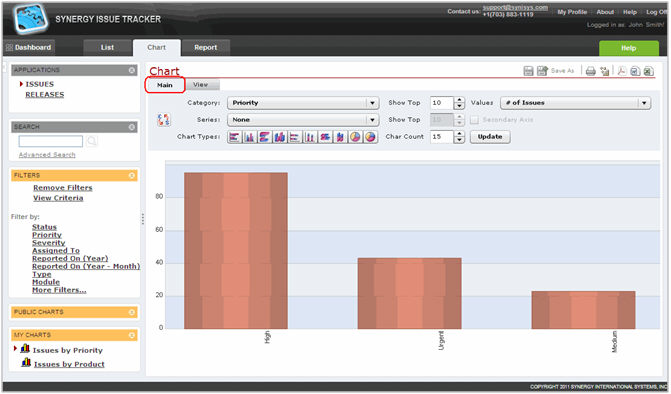Open the Releases application link
671x394 pixels.
point(45,95)
